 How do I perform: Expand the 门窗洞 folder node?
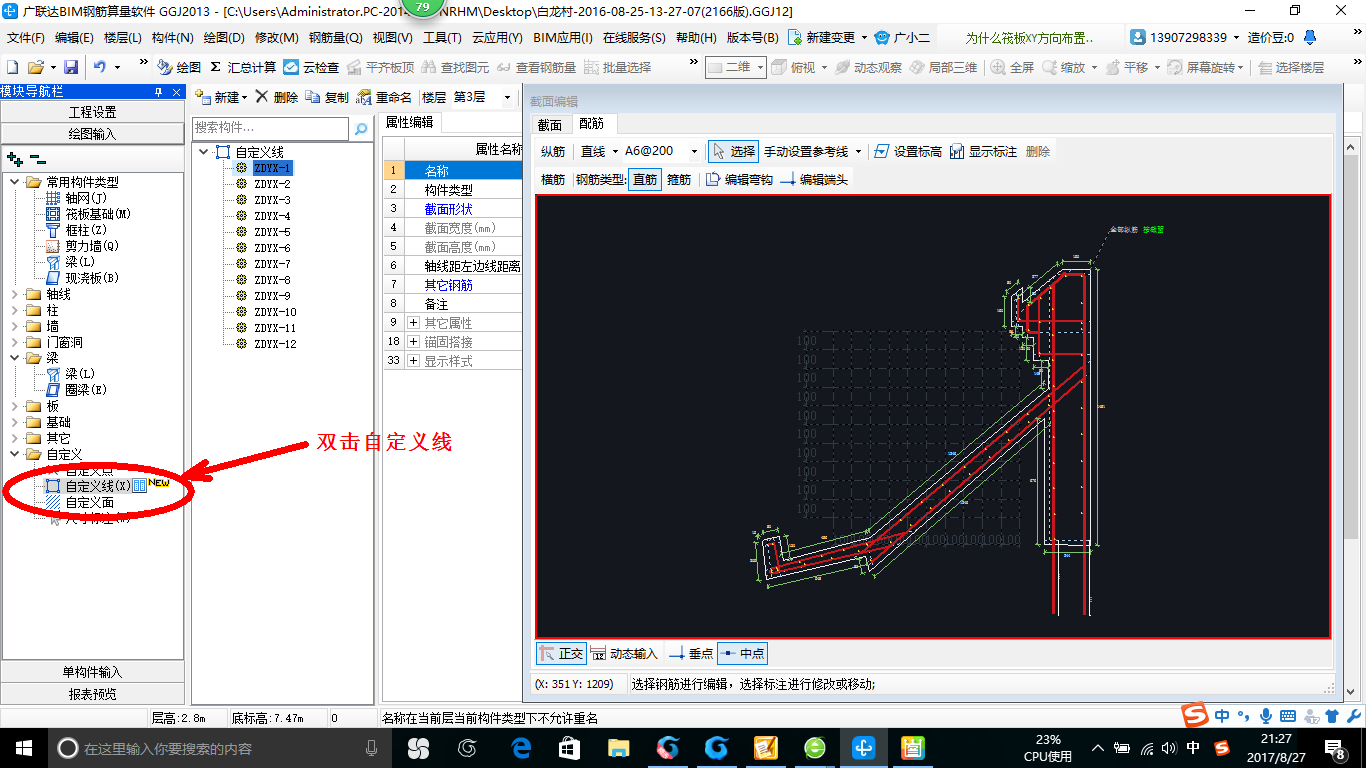[x=14, y=342]
